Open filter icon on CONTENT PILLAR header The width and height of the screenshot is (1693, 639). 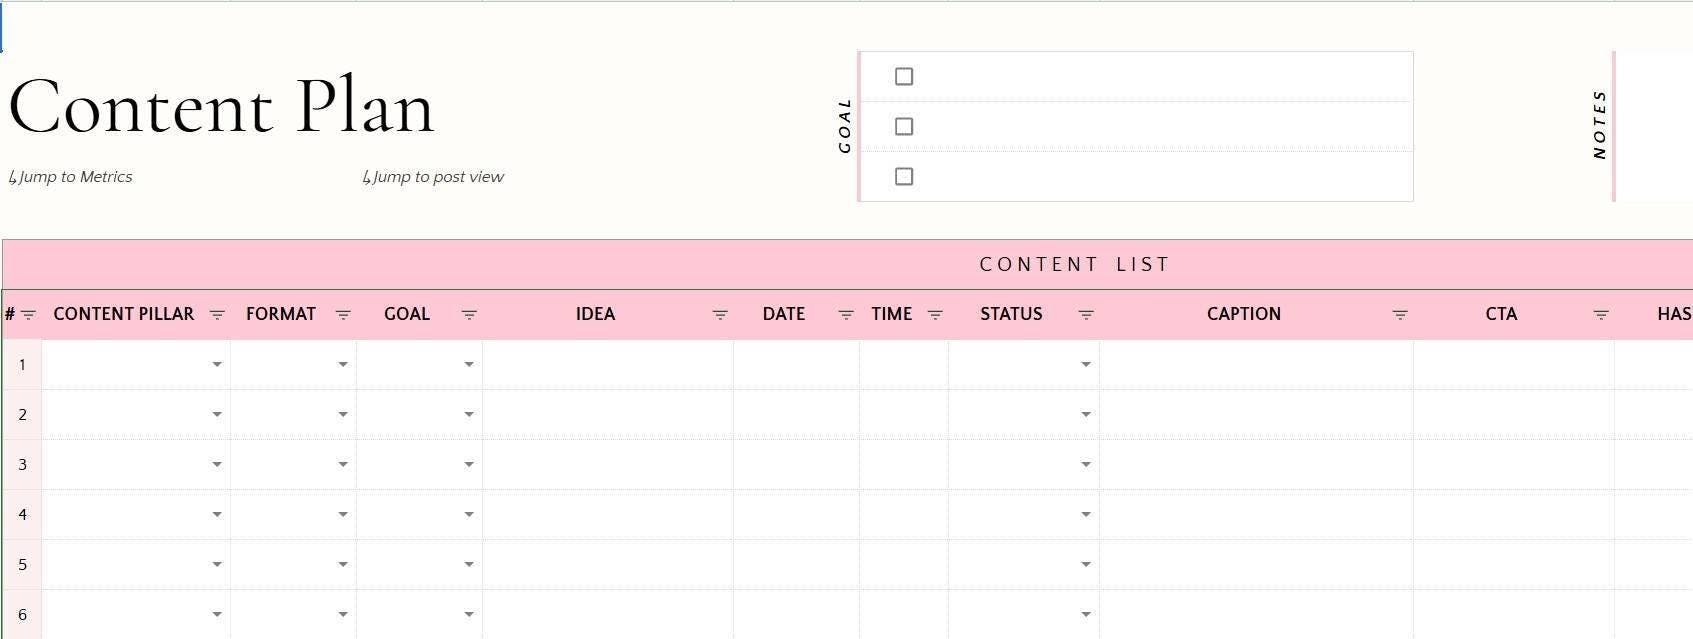tap(217, 315)
